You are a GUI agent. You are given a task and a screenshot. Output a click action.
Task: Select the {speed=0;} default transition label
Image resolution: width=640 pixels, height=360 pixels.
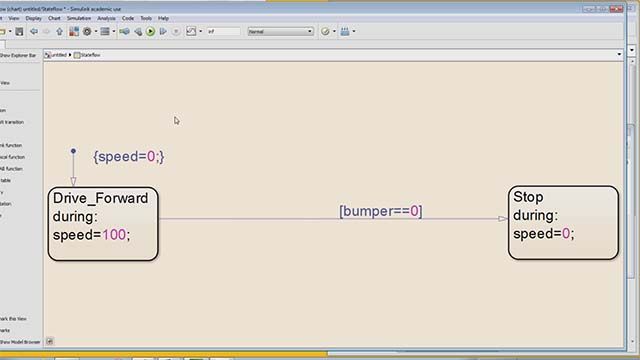click(129, 156)
